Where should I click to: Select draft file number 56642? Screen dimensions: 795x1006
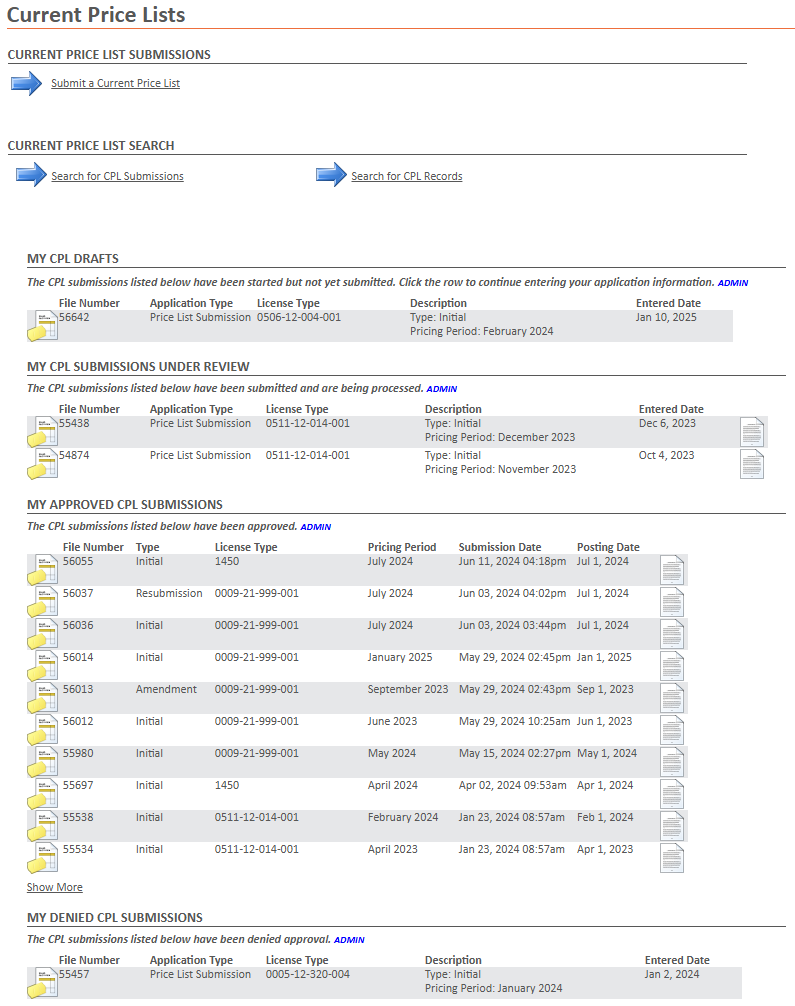click(x=74, y=318)
